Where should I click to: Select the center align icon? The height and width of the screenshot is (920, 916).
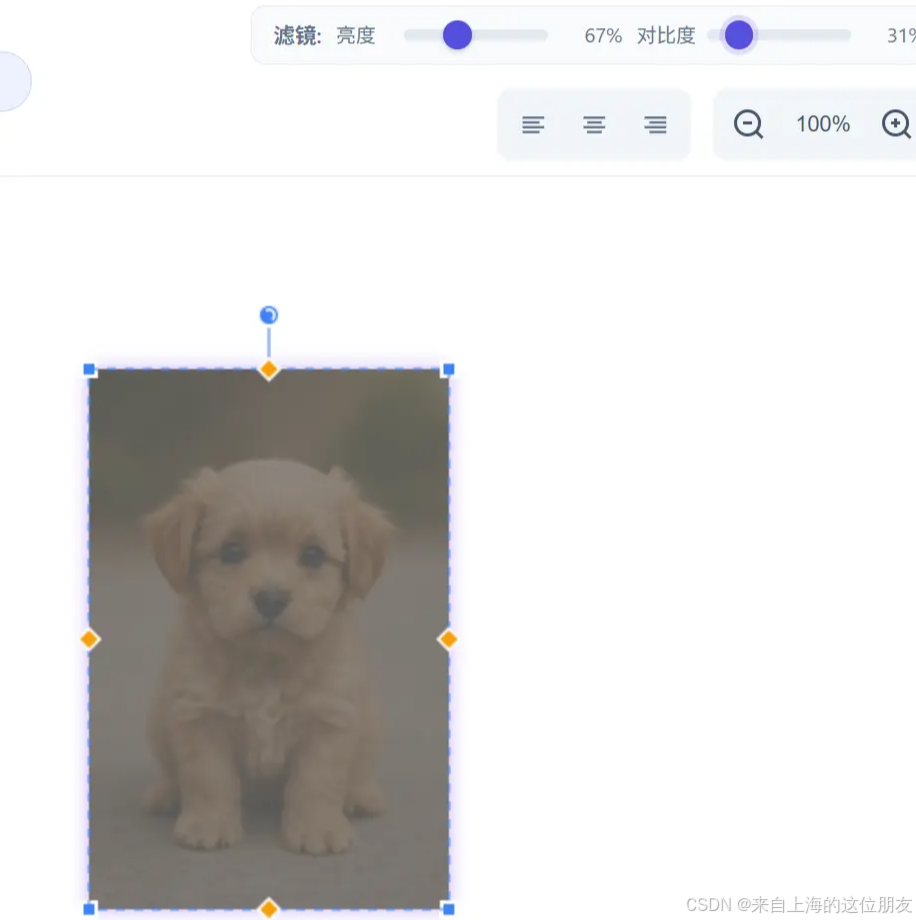(594, 124)
